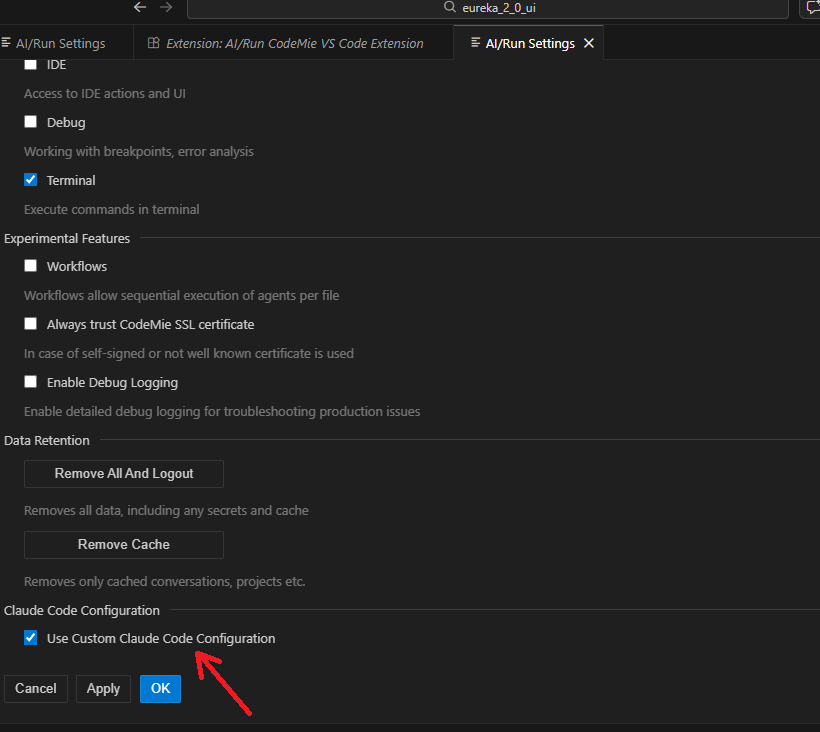Enable the Workflows experimental feature
The width and height of the screenshot is (820, 732).
click(x=30, y=266)
